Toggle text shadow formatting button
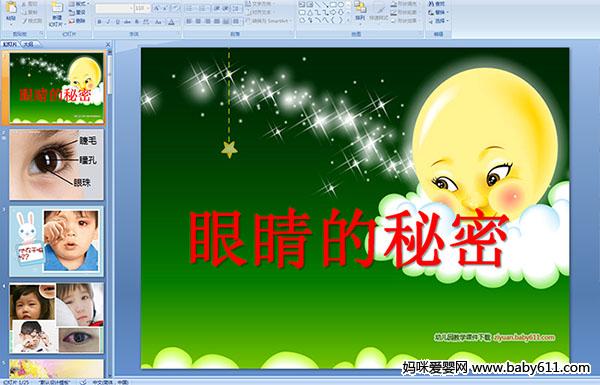 (137, 22)
